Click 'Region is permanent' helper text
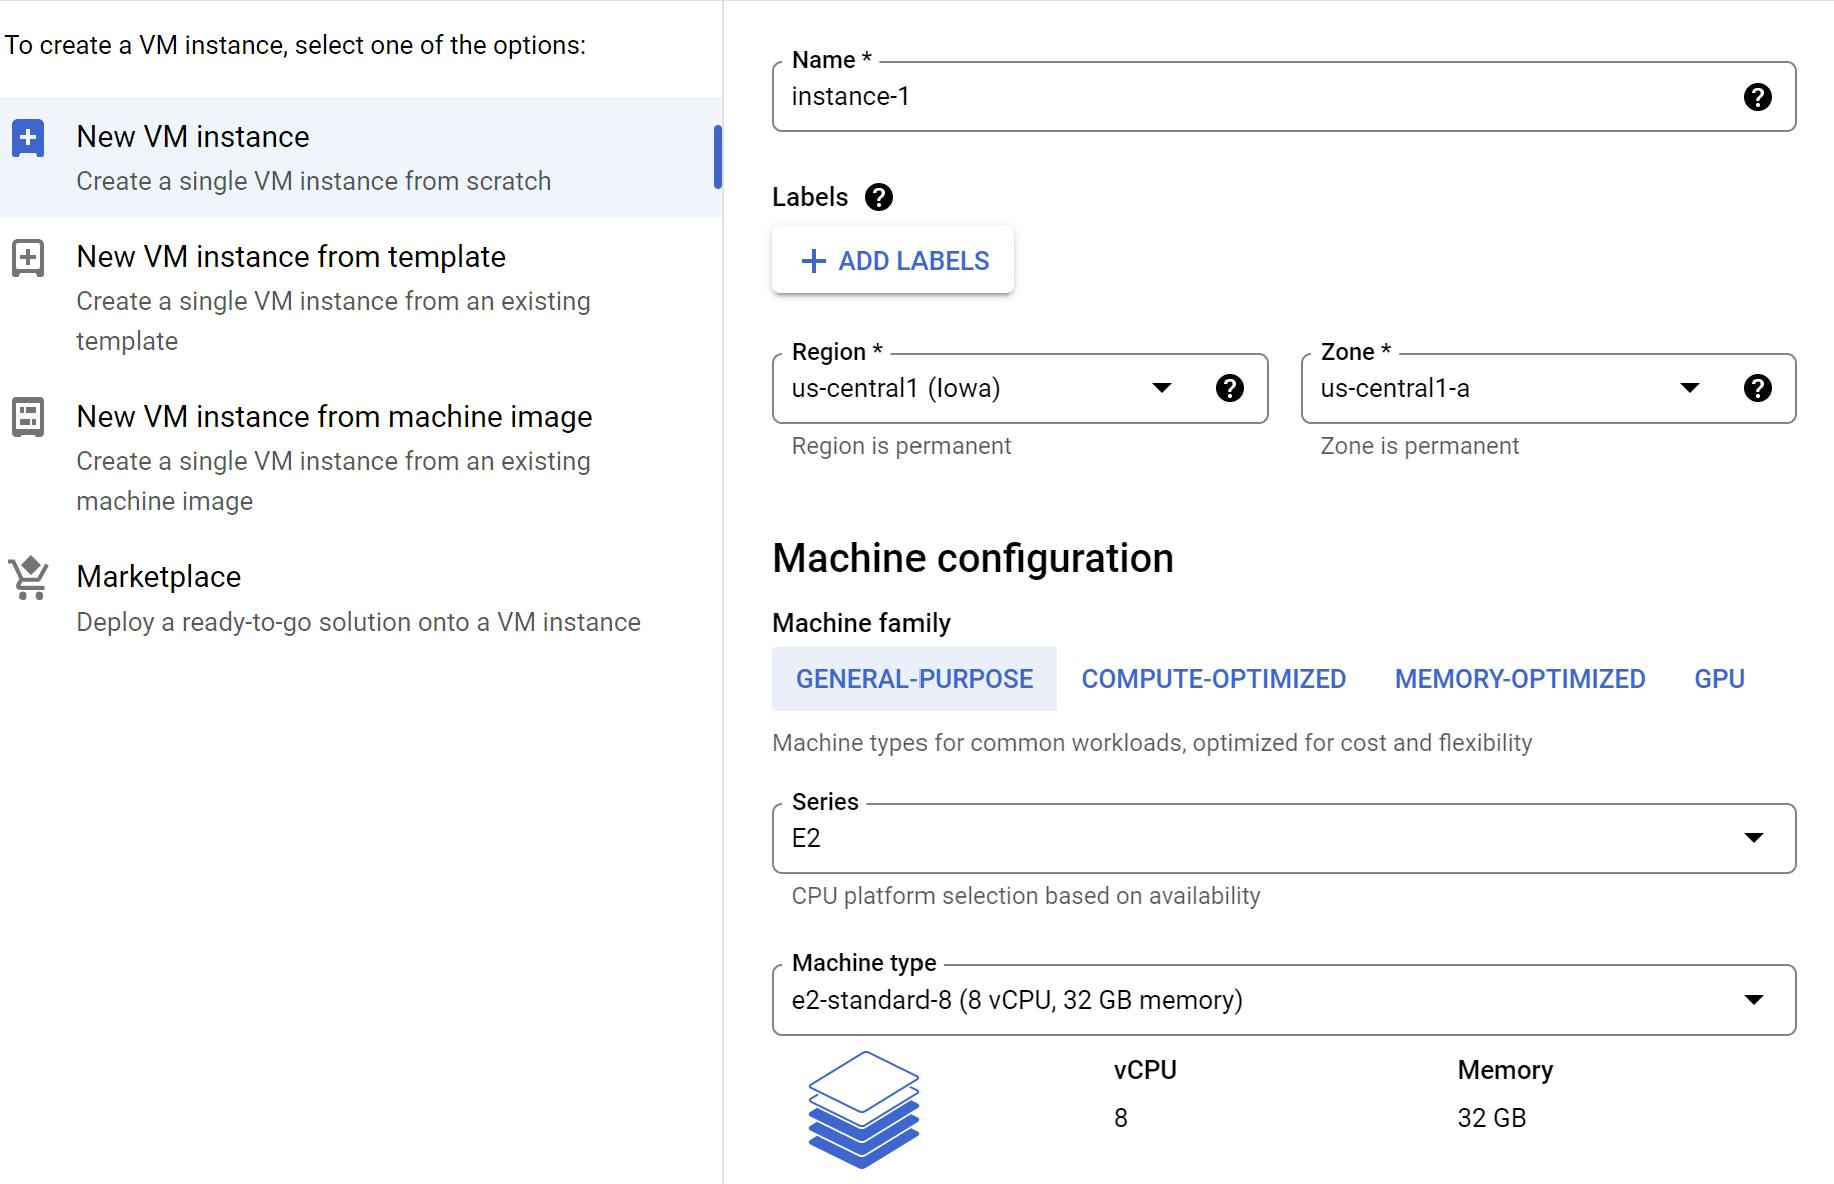 point(901,446)
